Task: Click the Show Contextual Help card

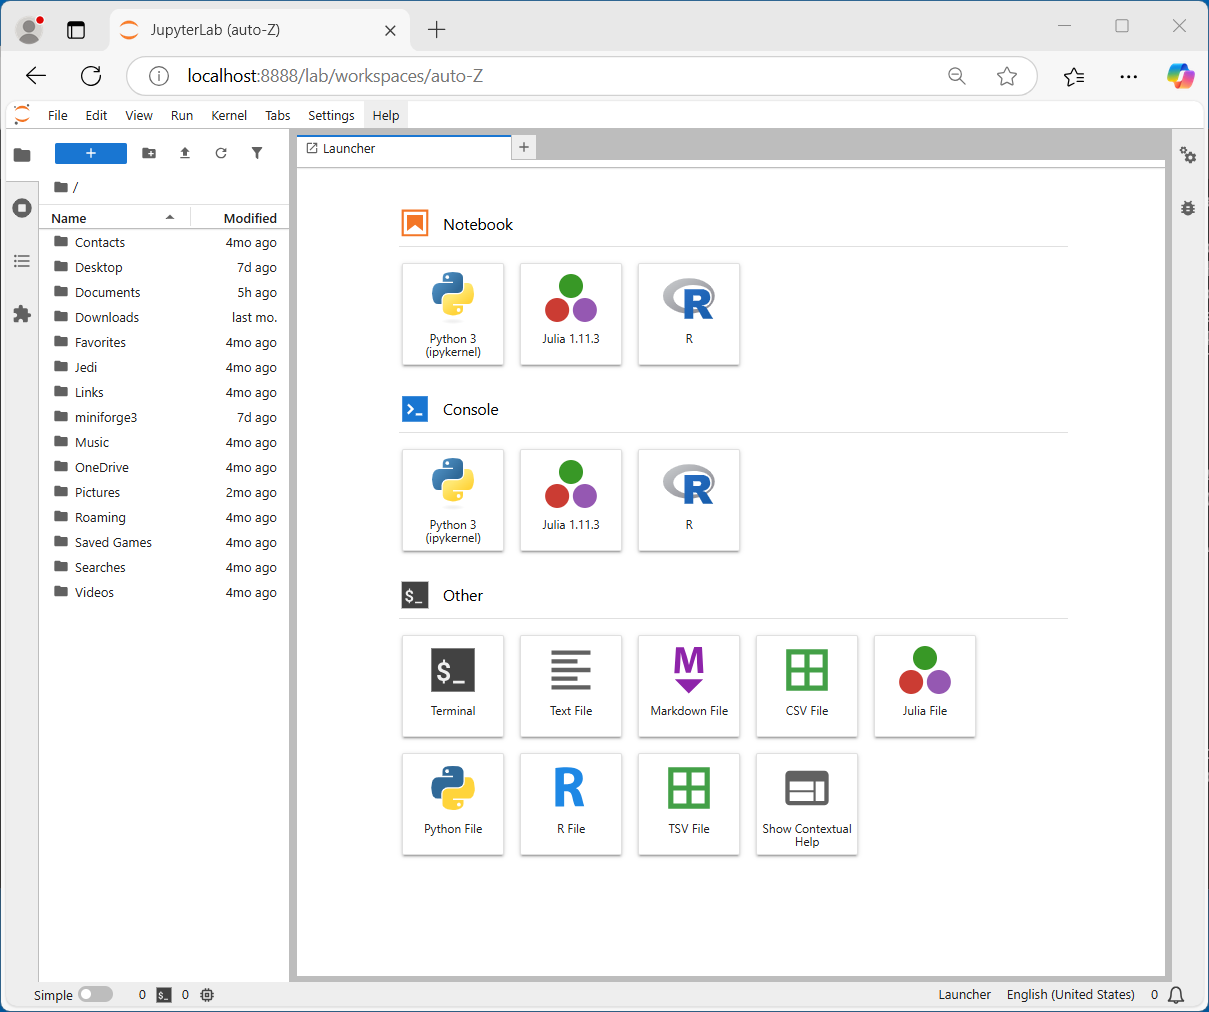Action: [807, 804]
